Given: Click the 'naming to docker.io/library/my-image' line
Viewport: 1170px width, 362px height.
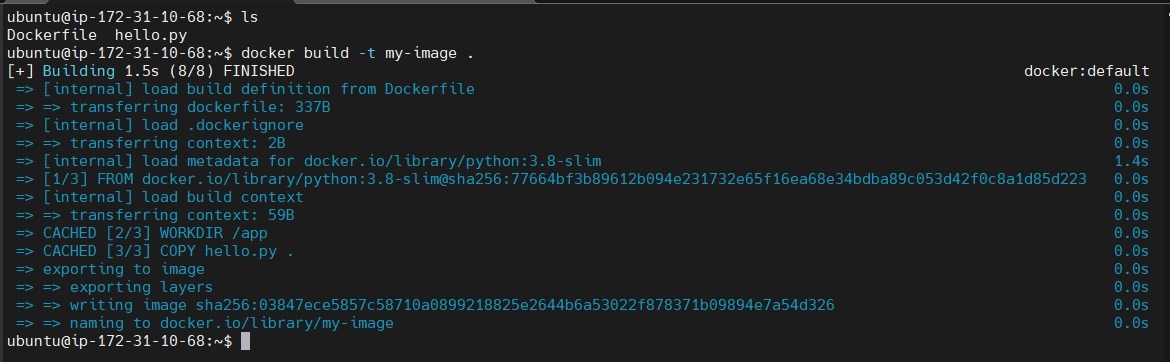Looking at the screenshot, I should 231,323.
